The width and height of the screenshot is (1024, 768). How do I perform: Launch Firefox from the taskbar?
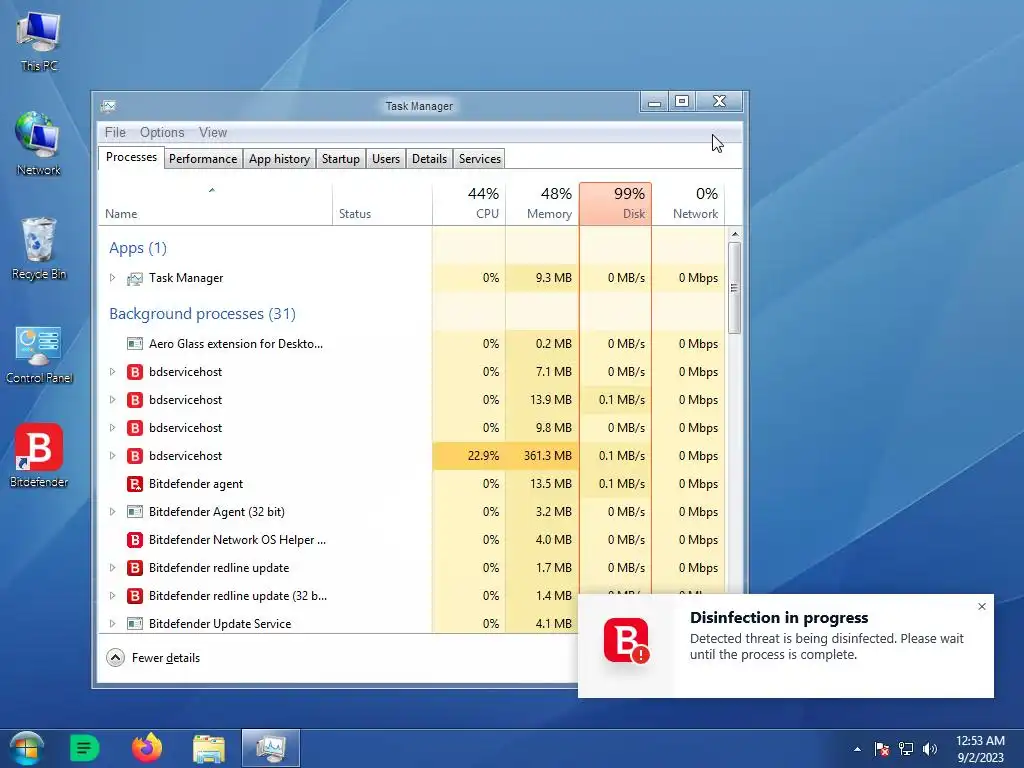[x=146, y=748]
